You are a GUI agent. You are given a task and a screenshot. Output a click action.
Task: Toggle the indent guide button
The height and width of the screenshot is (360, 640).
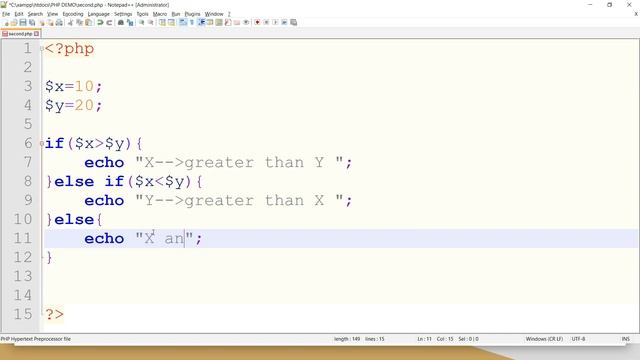[201, 22]
